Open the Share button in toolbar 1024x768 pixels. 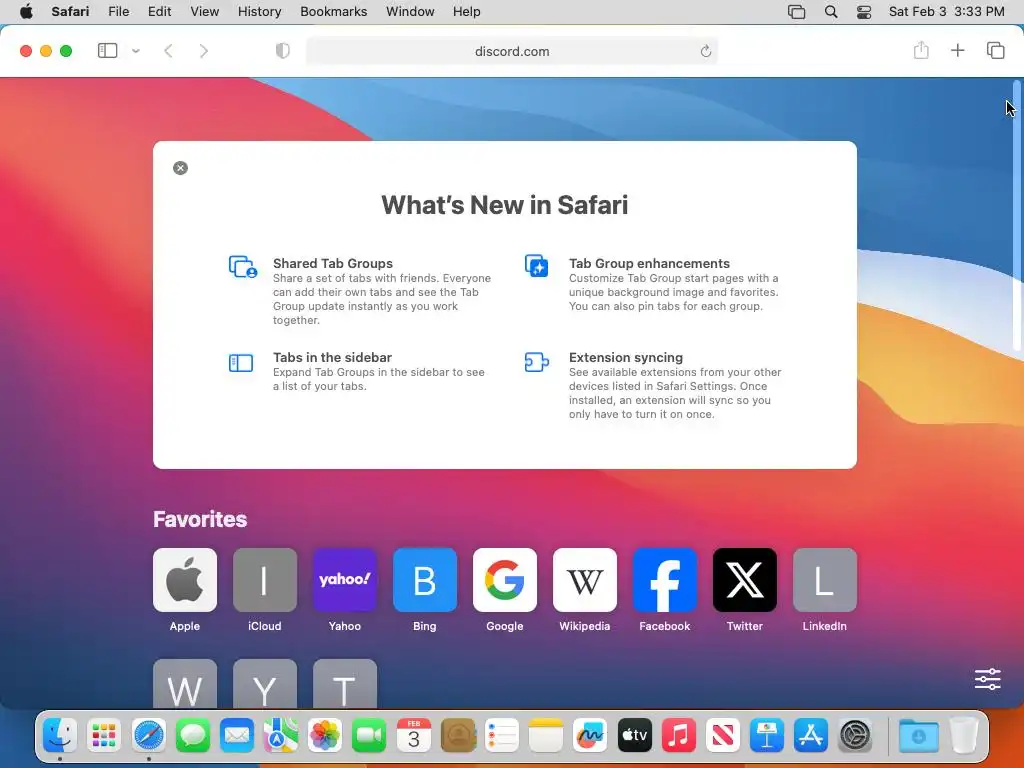[921, 50]
